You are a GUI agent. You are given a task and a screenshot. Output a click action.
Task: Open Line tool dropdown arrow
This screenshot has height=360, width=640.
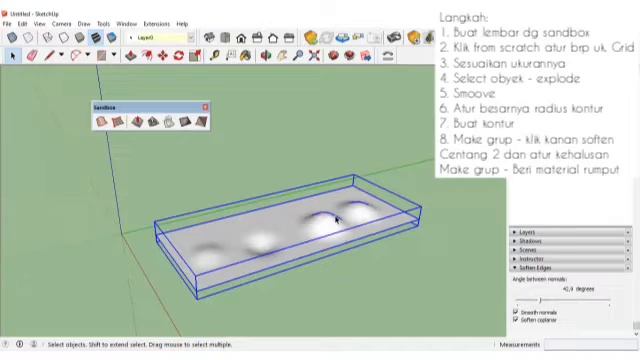point(62,54)
